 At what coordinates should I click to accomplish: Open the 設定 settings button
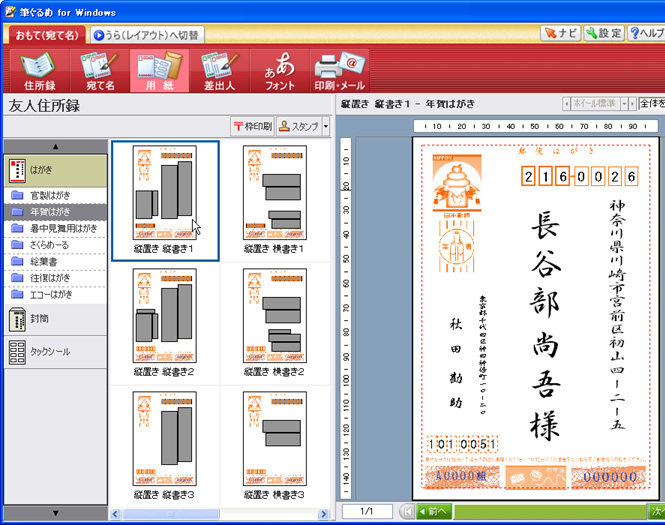pyautogui.click(x=604, y=34)
